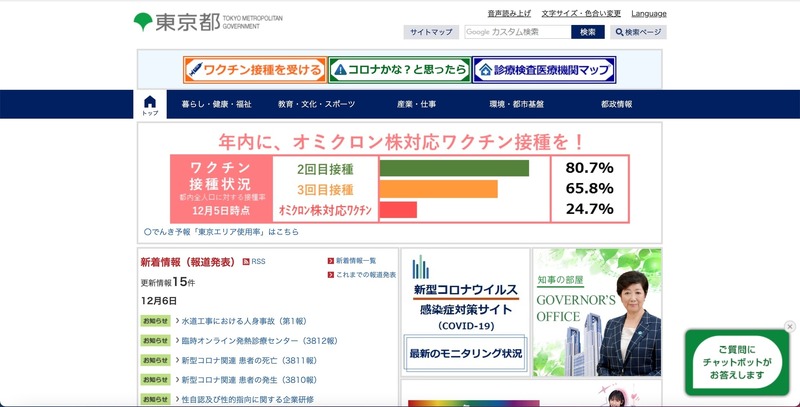This screenshot has height=407, width=800.
Task: Open the 環境・都市基盤 navigation item
Action: pyautogui.click(x=516, y=105)
